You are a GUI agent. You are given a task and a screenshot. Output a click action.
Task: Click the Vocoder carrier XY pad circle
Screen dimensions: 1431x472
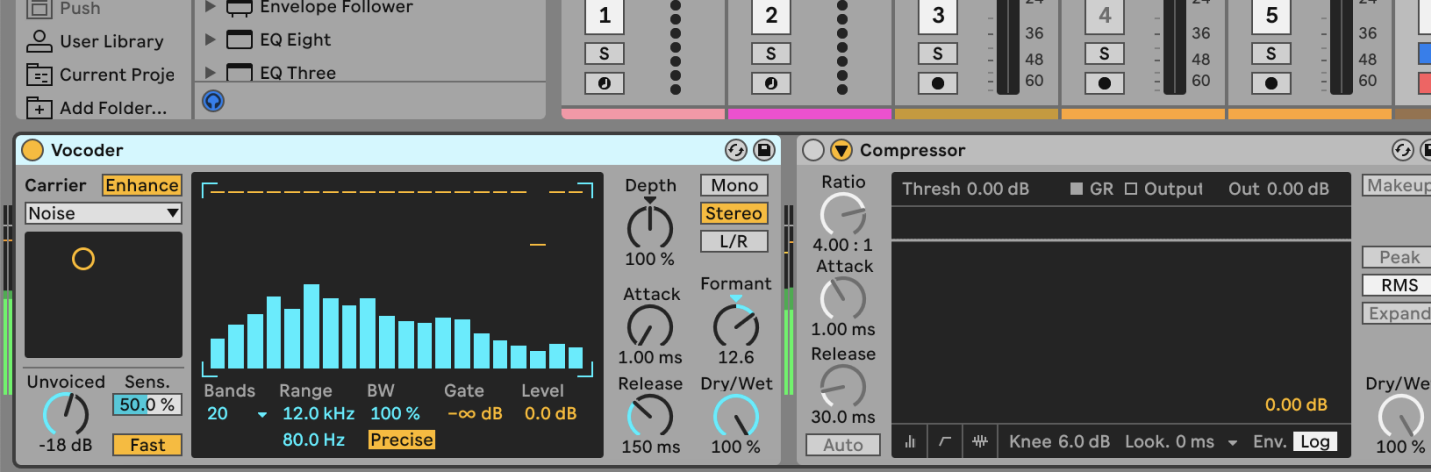click(83, 259)
